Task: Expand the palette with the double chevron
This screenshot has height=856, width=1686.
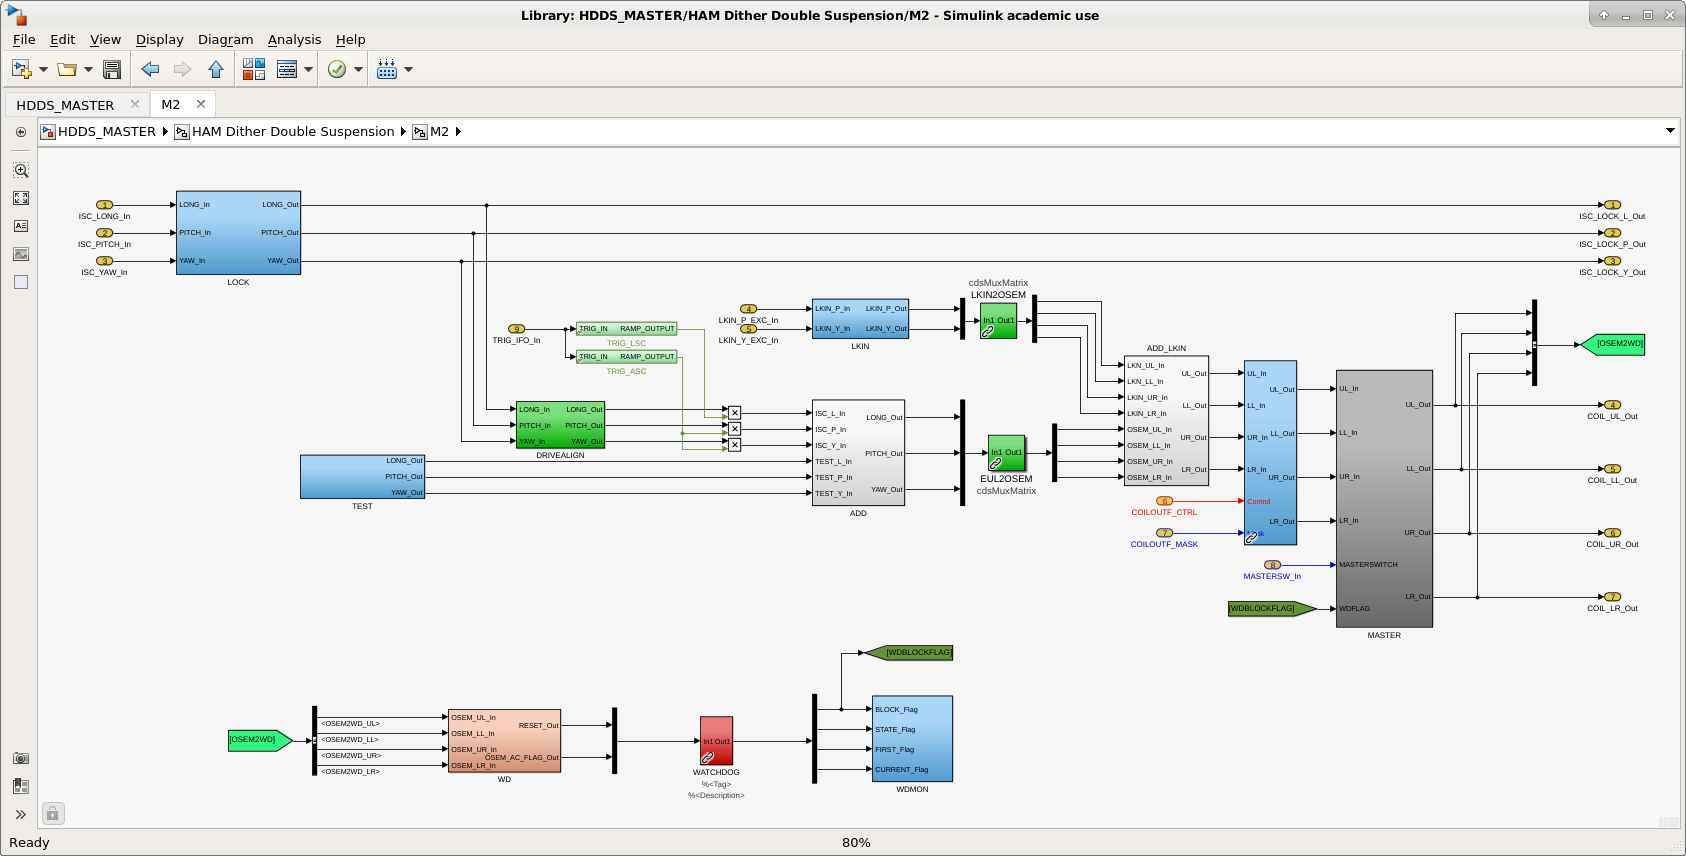Action: (x=21, y=814)
